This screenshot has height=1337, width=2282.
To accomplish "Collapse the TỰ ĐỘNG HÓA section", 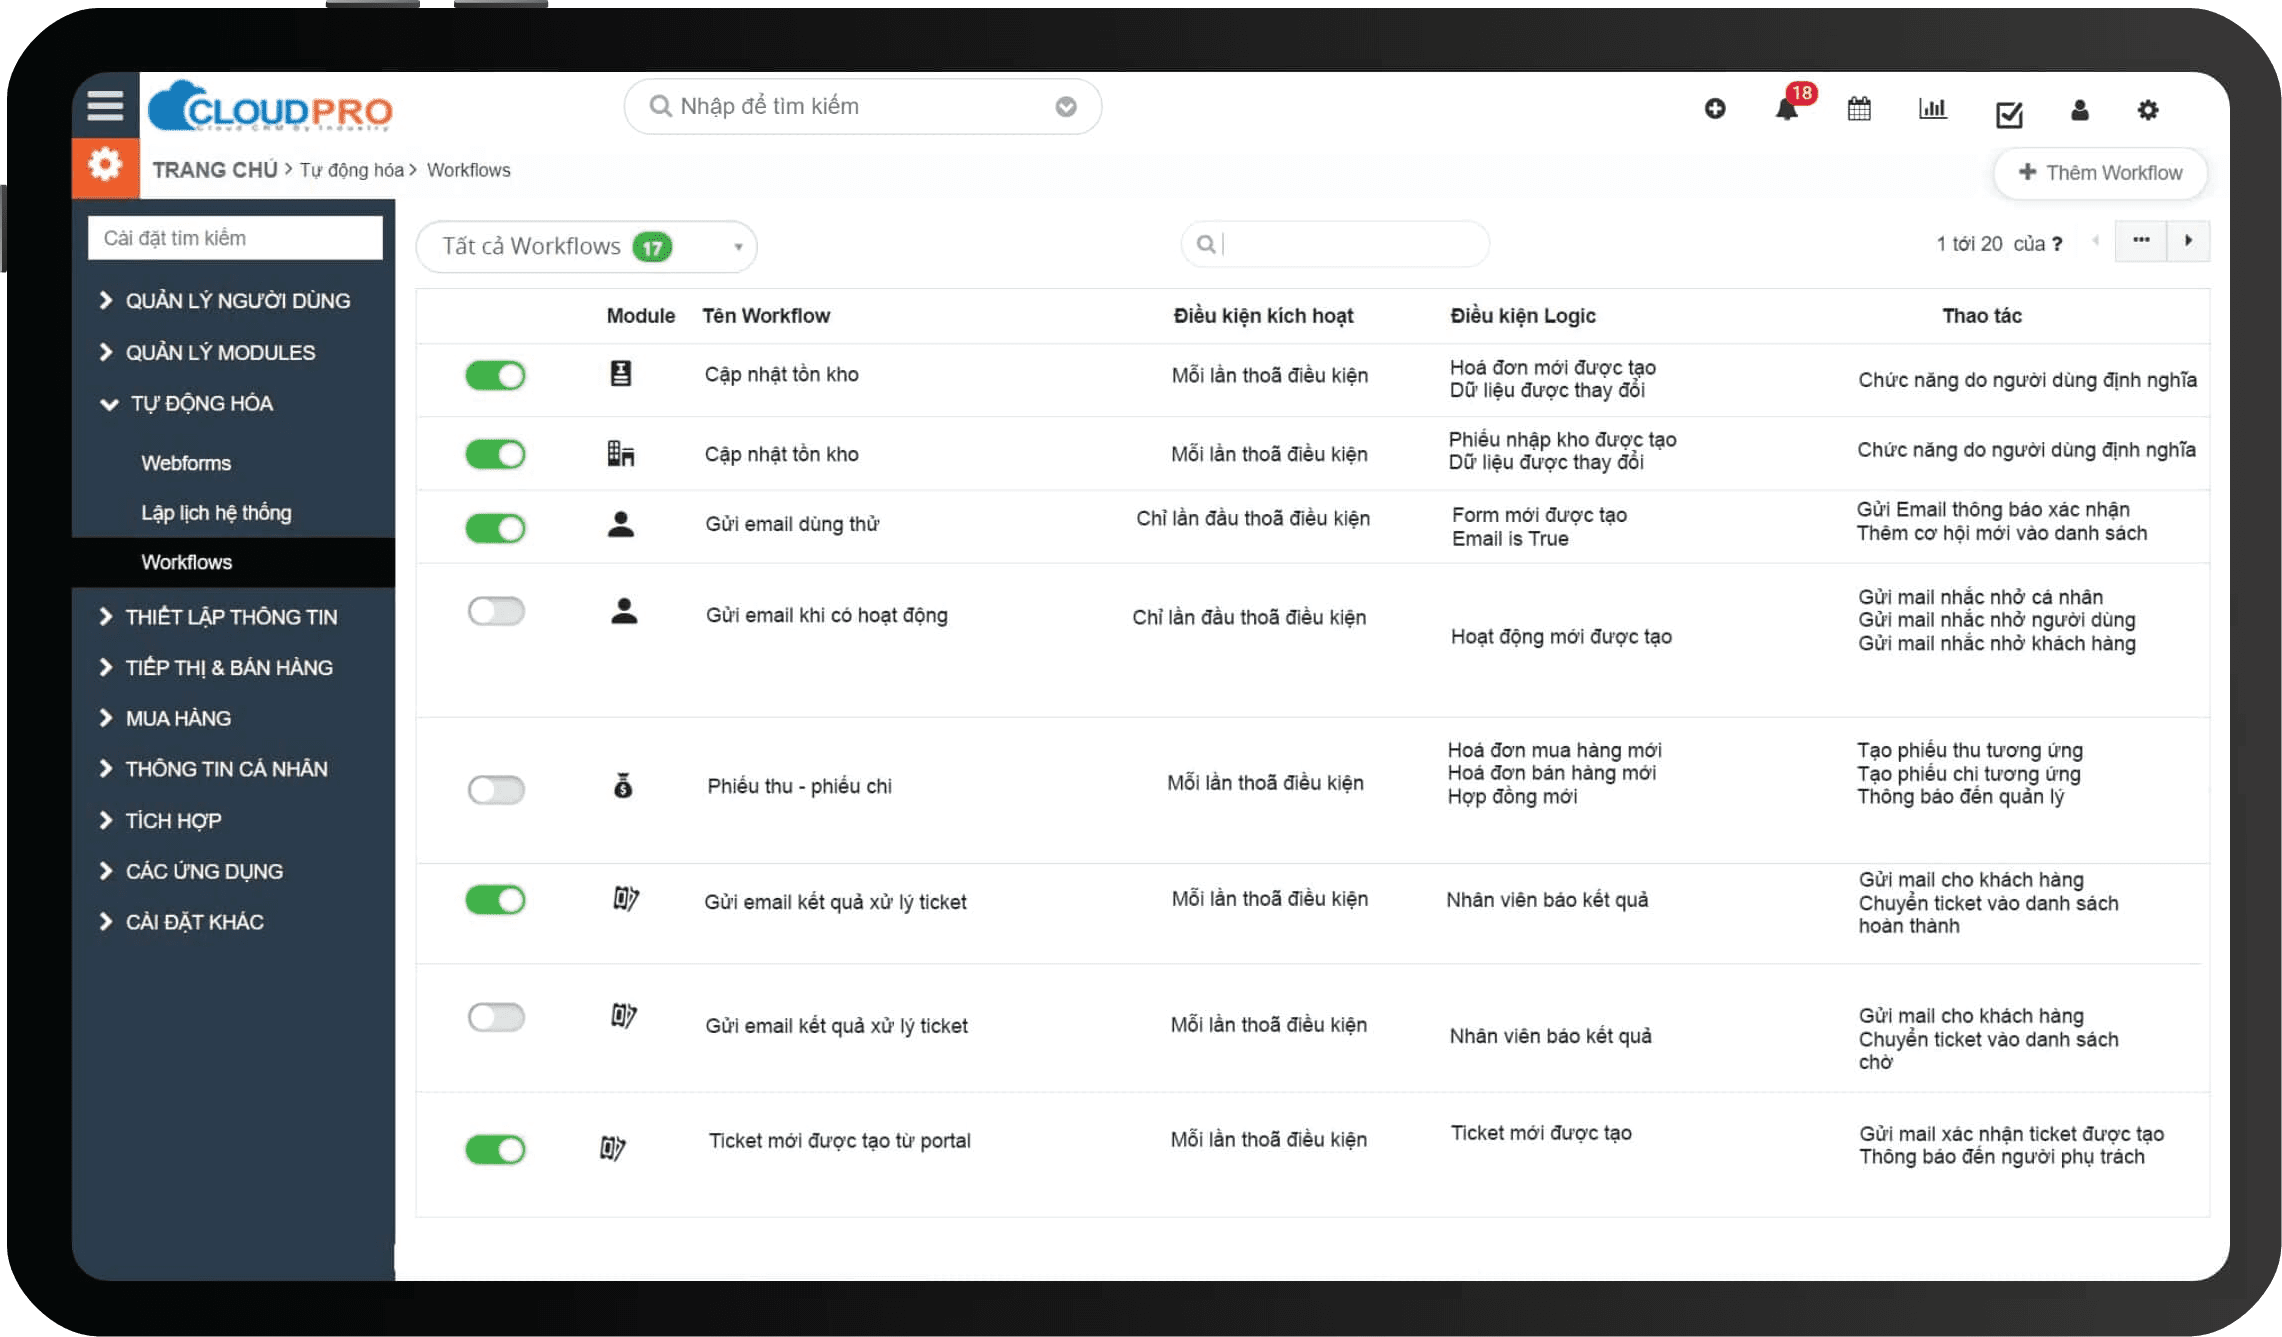I will [x=200, y=403].
